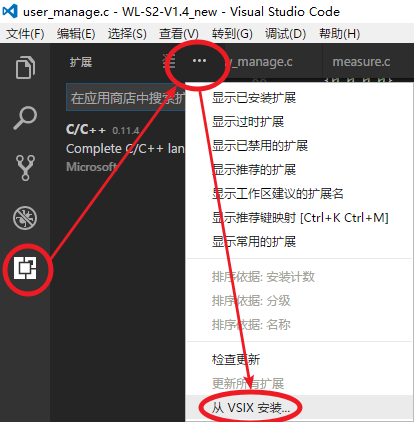Select 显示推荐键映射 menu item
This screenshot has width=414, height=422.
click(x=299, y=218)
